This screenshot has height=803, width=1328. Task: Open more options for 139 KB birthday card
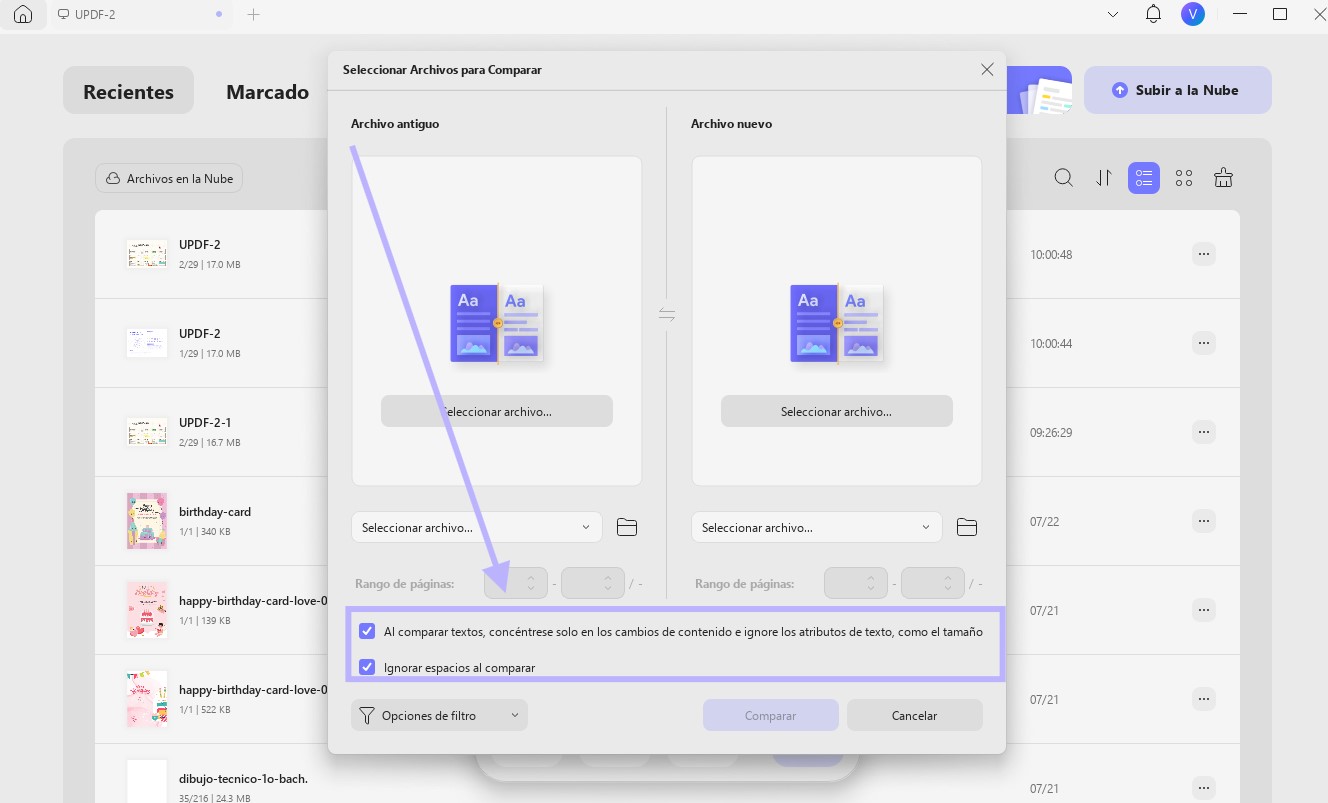pos(1204,610)
